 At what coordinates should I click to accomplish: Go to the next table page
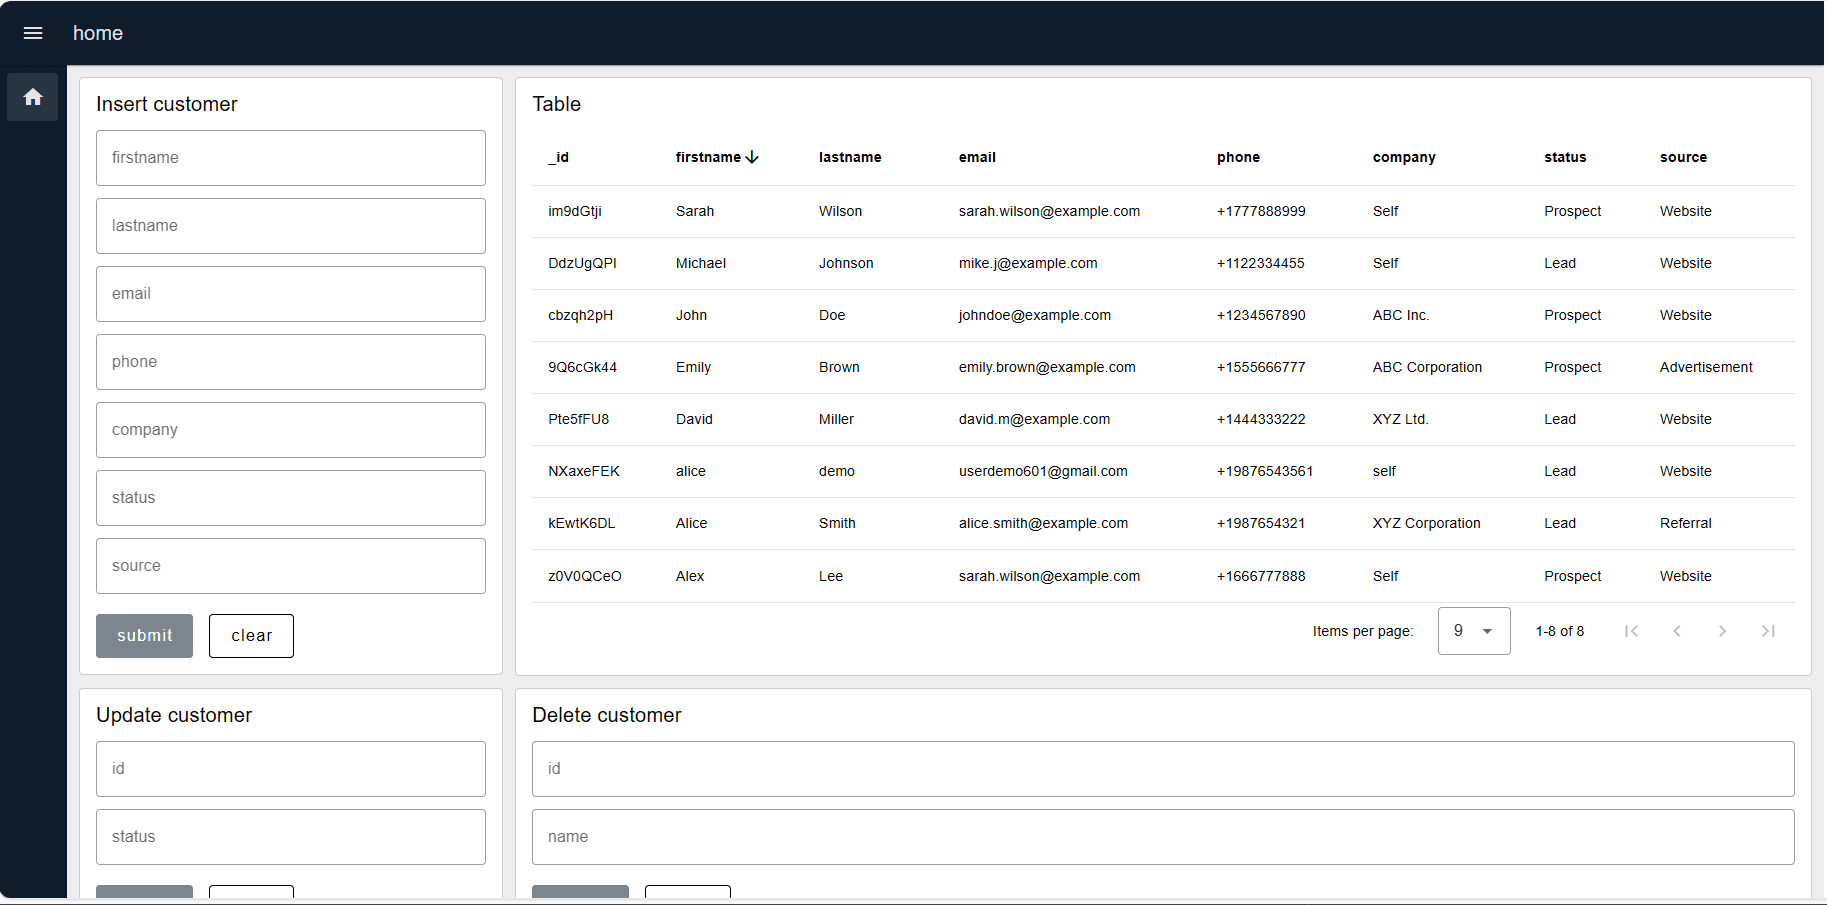point(1723,631)
